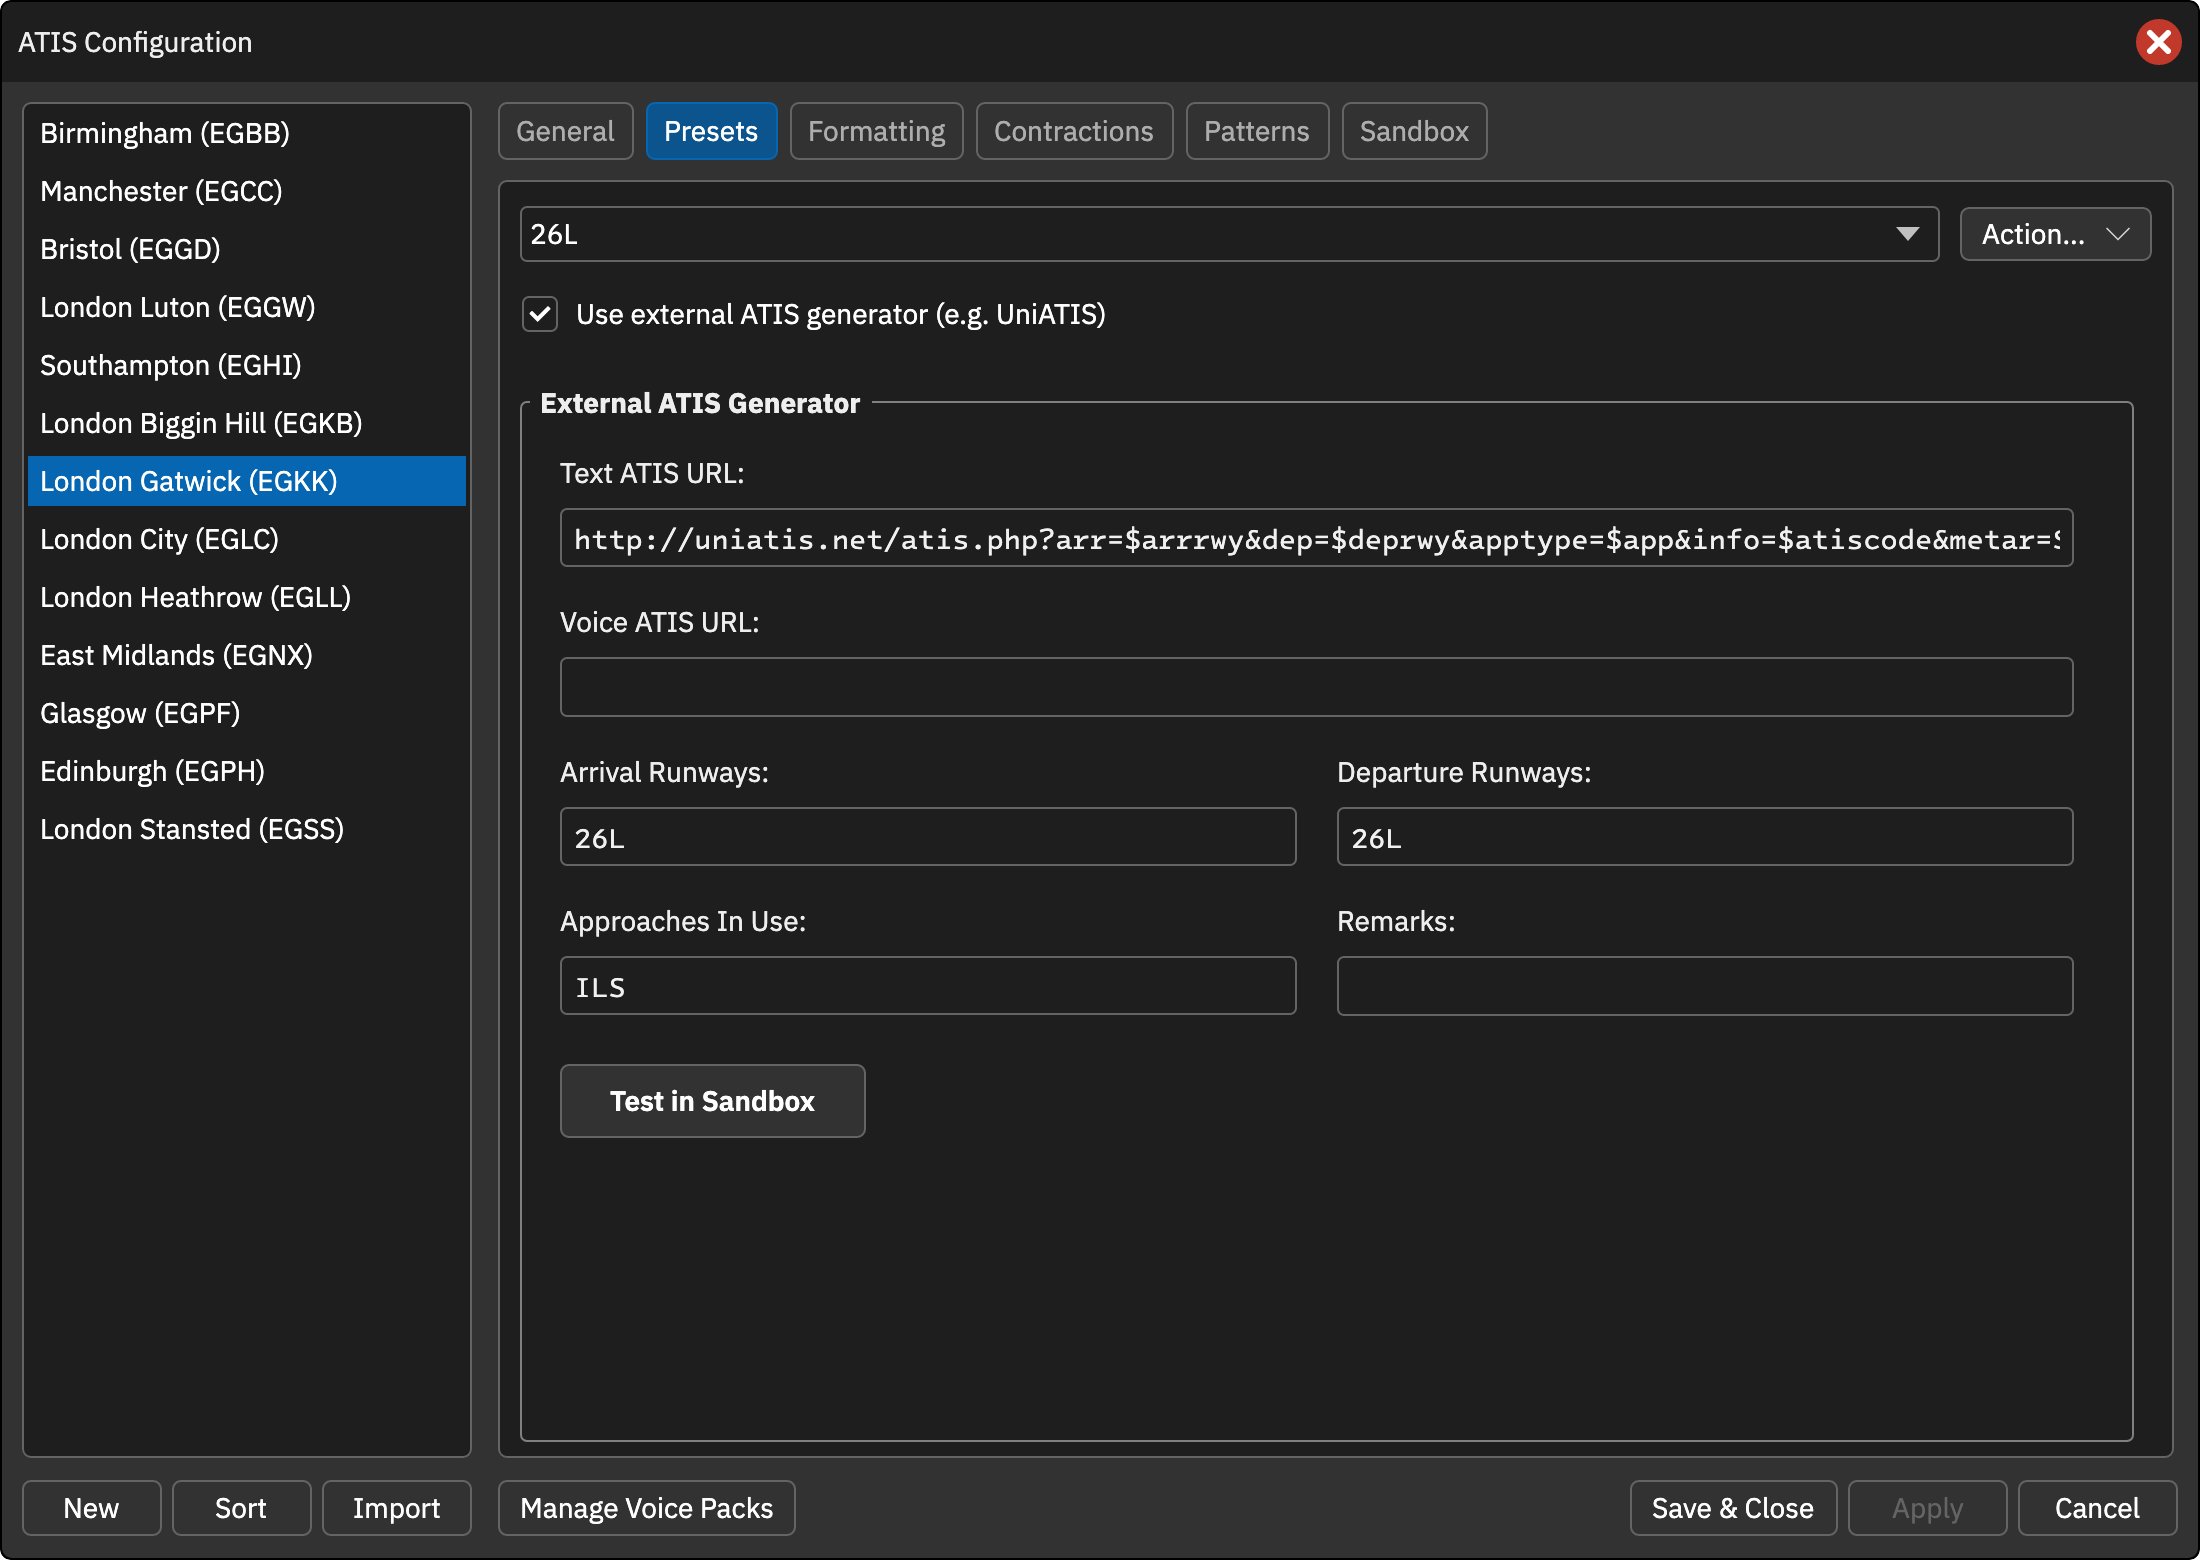Select London Gatwick (EGKK)
Viewport: 2200px width, 1560px height.
247,481
